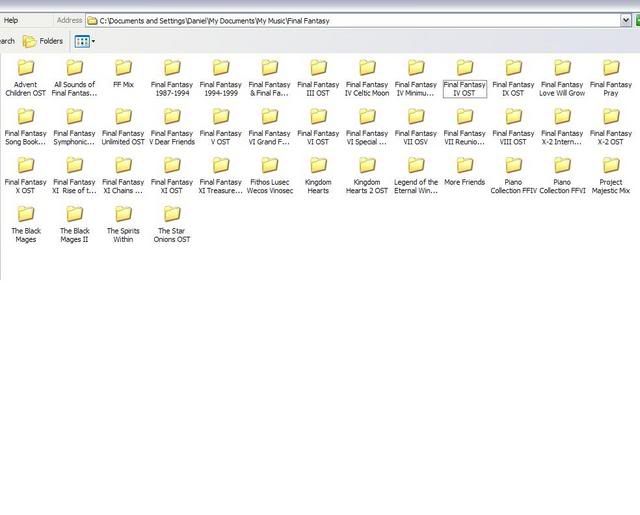
Task: Open Final Fantasy X-2 Intern… folder
Action: click(x=562, y=127)
